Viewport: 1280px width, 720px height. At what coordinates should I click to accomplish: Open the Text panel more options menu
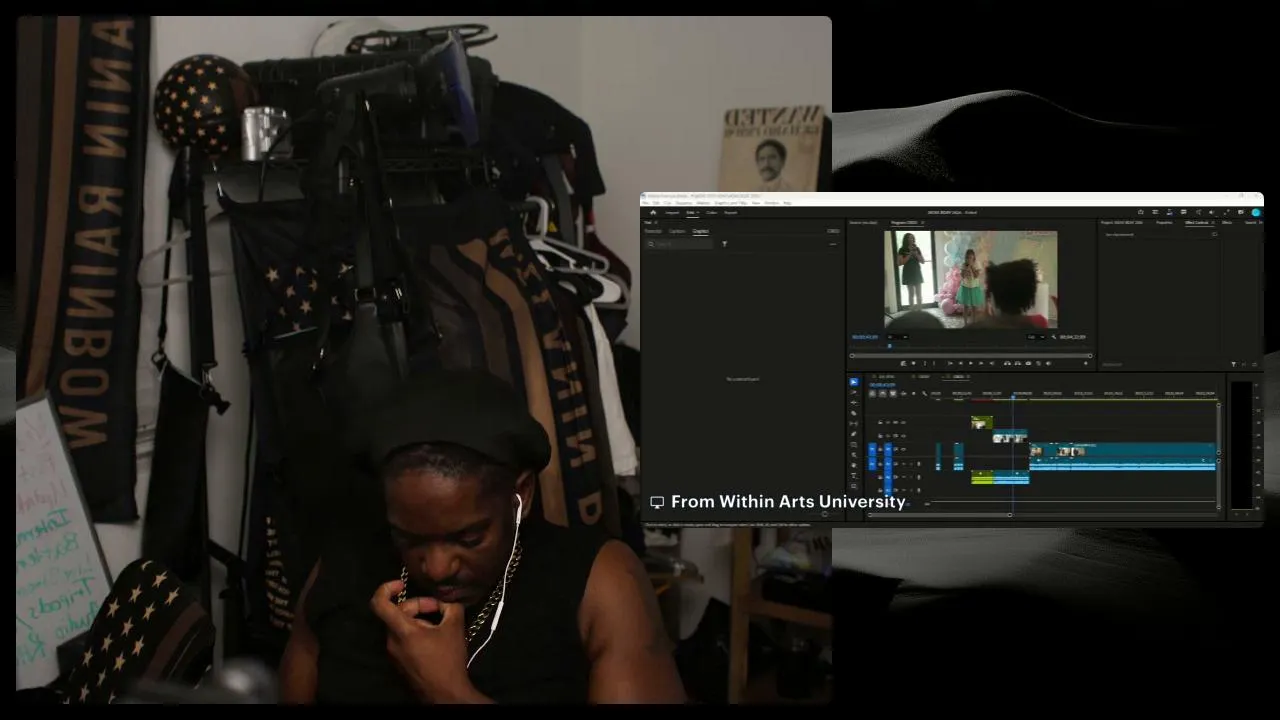(833, 243)
